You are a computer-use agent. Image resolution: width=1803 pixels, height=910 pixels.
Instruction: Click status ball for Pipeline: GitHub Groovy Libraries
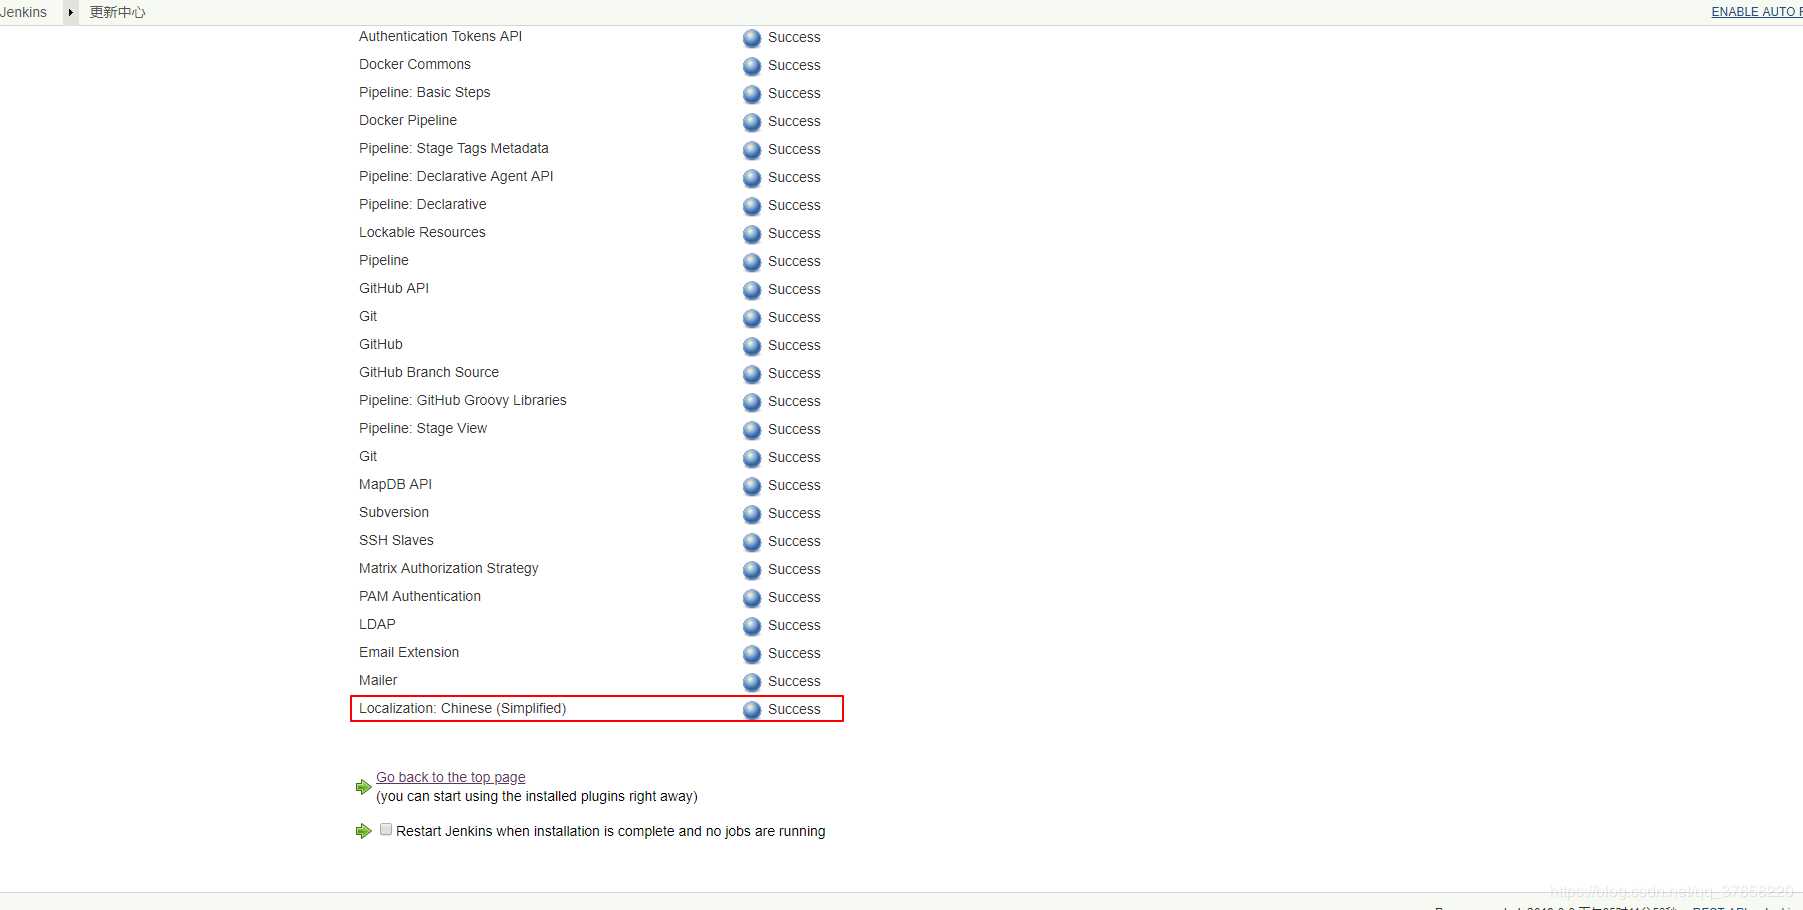pyautogui.click(x=752, y=402)
